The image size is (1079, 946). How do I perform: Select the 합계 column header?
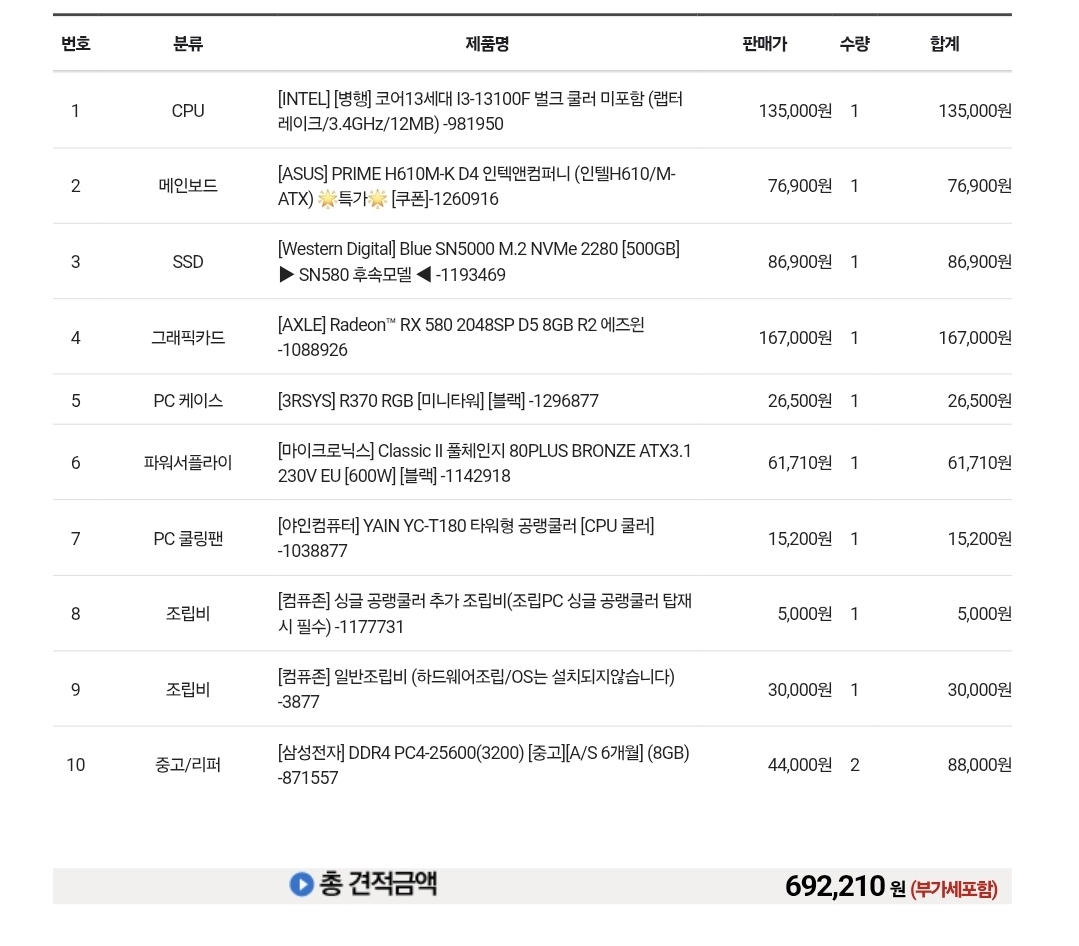[945, 44]
